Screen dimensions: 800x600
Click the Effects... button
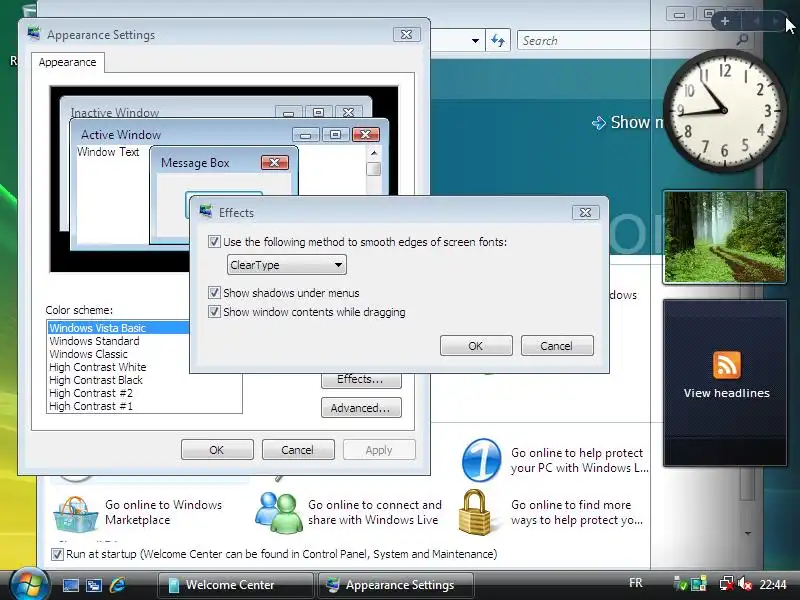(x=361, y=380)
